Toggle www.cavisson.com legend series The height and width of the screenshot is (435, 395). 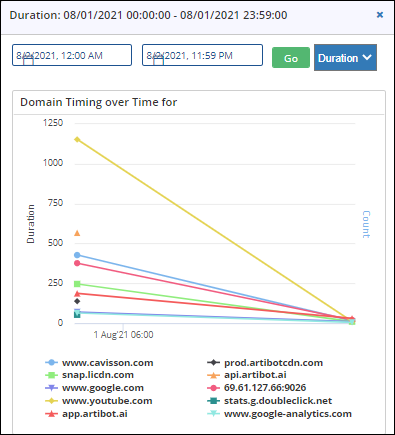[x=99, y=363]
